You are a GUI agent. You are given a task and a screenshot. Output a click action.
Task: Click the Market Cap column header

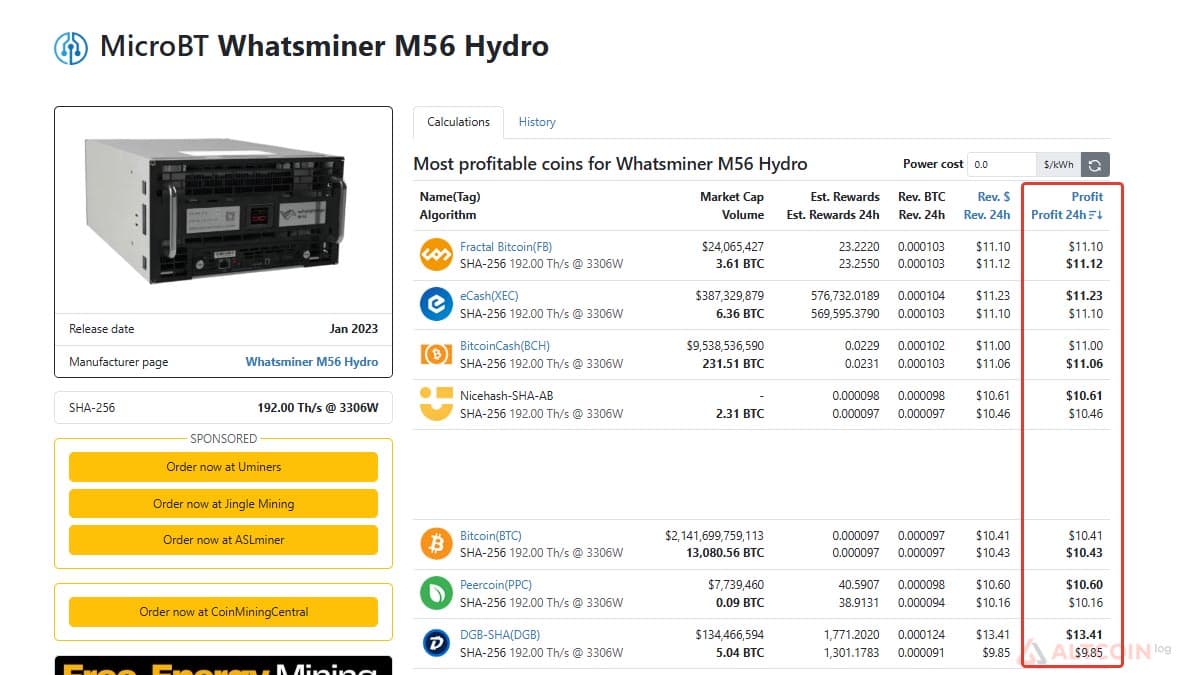pos(731,197)
